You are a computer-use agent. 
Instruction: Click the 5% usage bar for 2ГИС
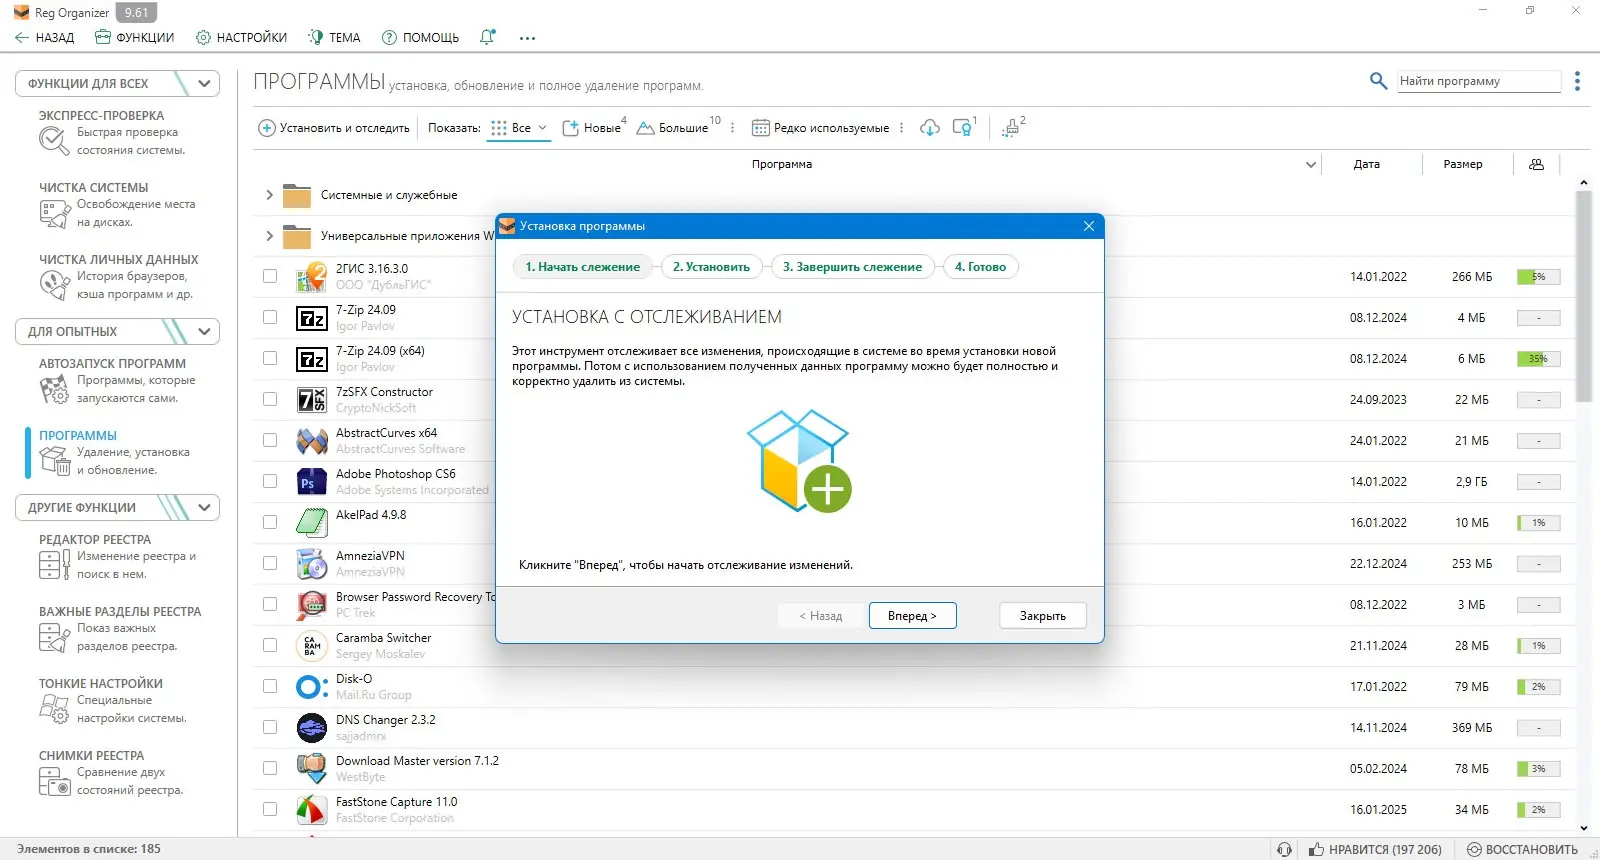(1538, 277)
